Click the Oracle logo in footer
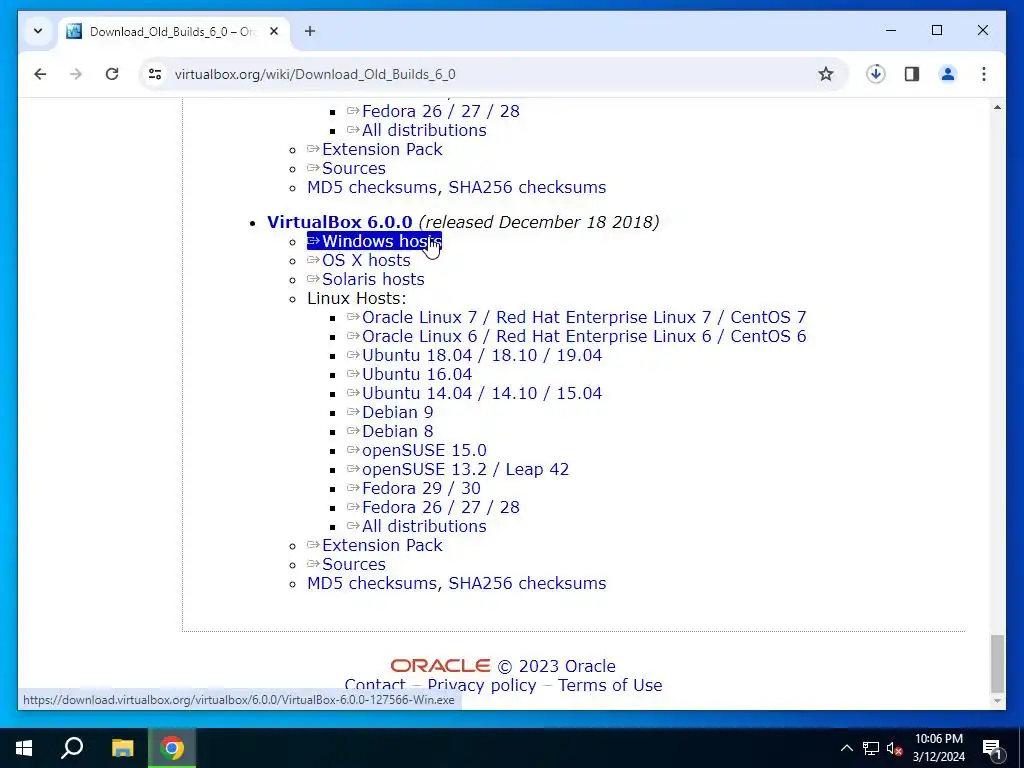Image resolution: width=1024 pixels, height=768 pixels. point(440,665)
